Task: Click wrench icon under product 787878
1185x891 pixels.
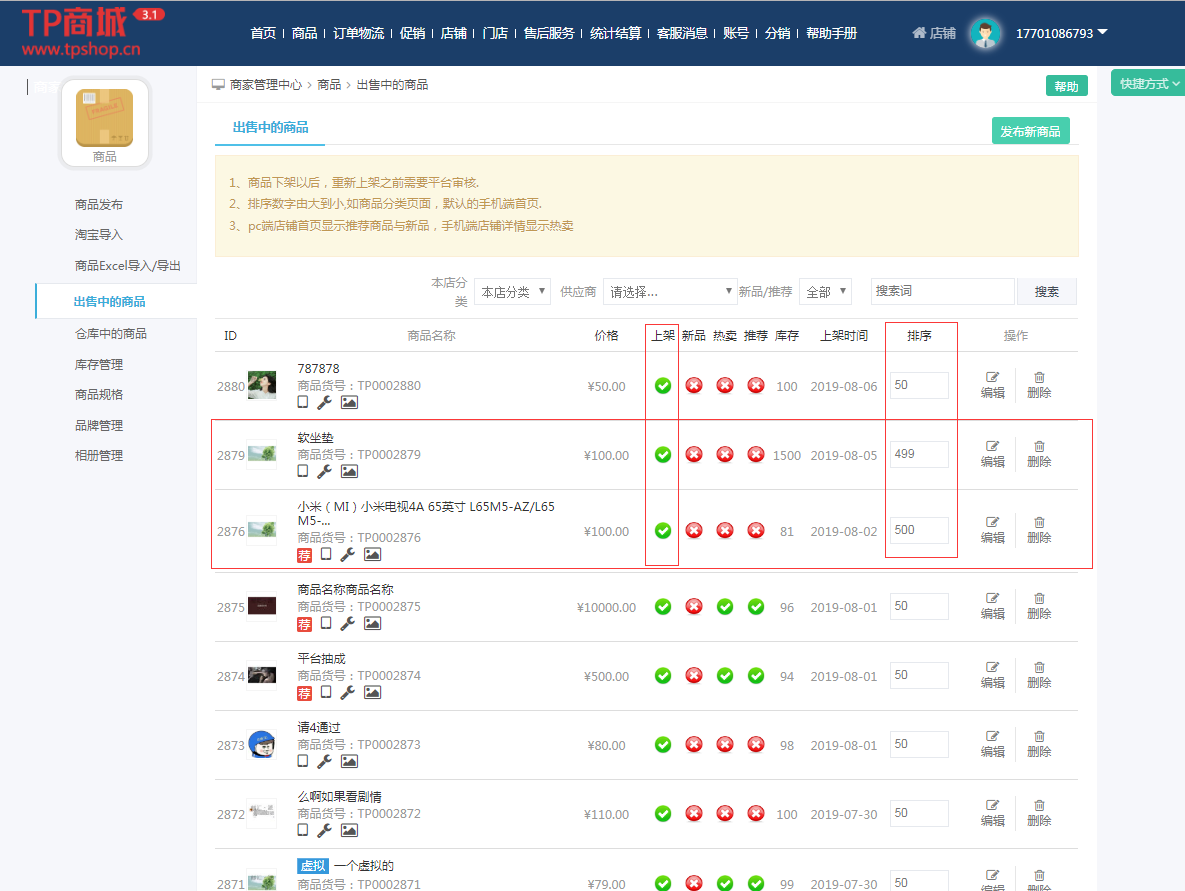Action: [x=325, y=402]
